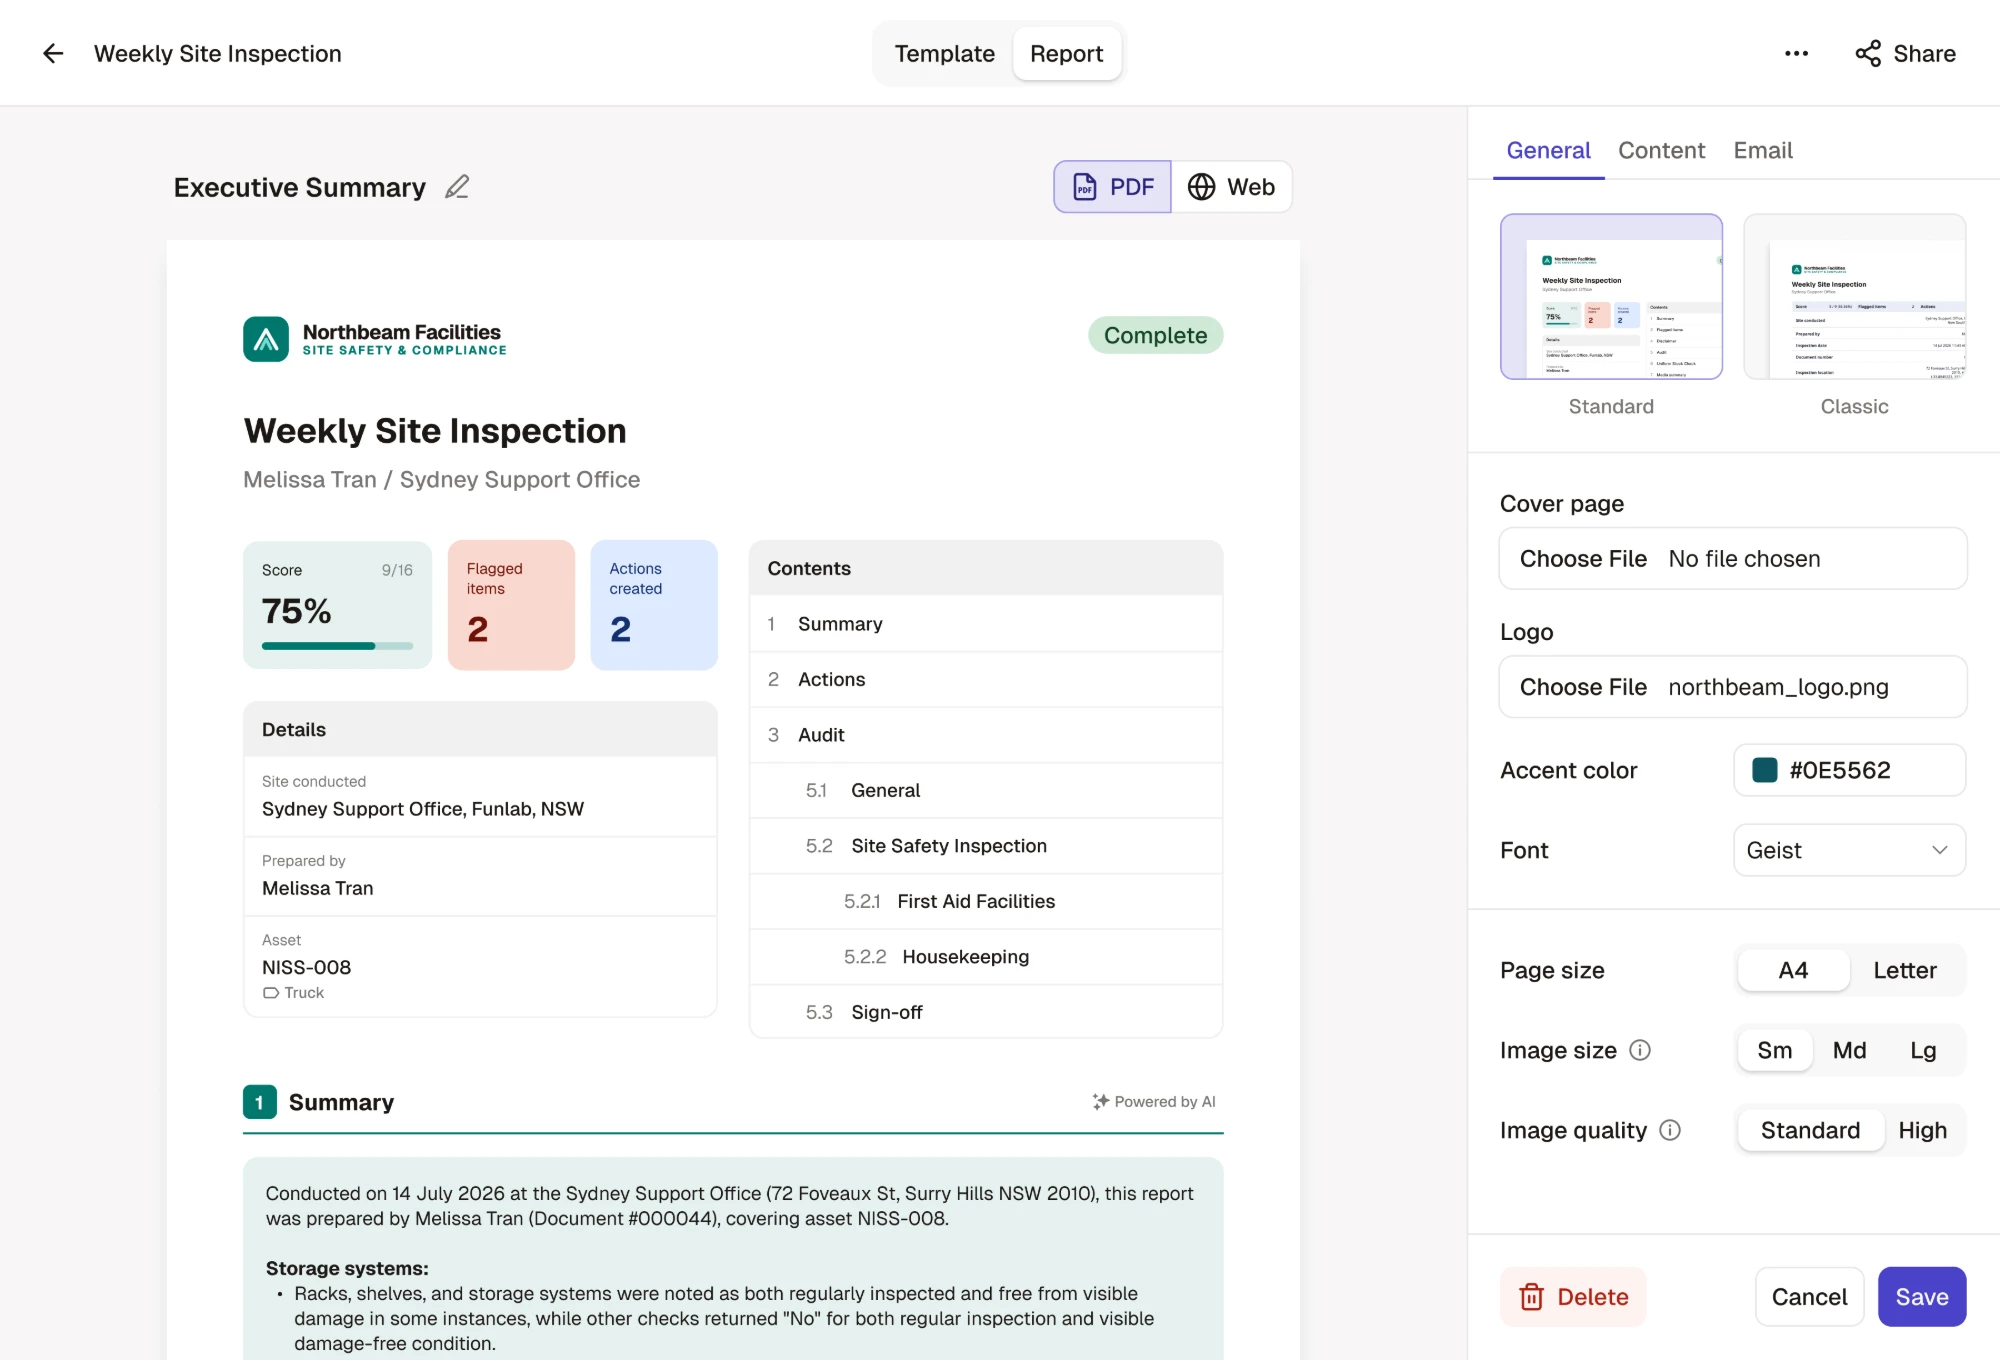
Task: Set image quality to Standard
Action: 1810,1130
